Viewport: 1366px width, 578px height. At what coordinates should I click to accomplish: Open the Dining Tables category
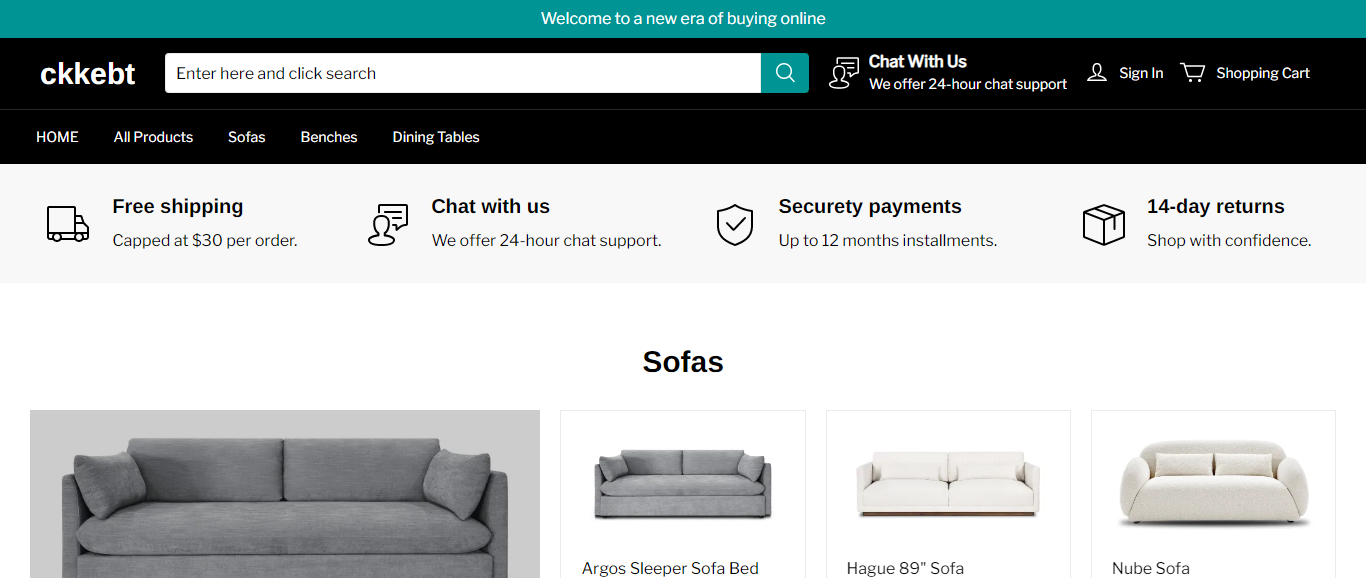[436, 137]
